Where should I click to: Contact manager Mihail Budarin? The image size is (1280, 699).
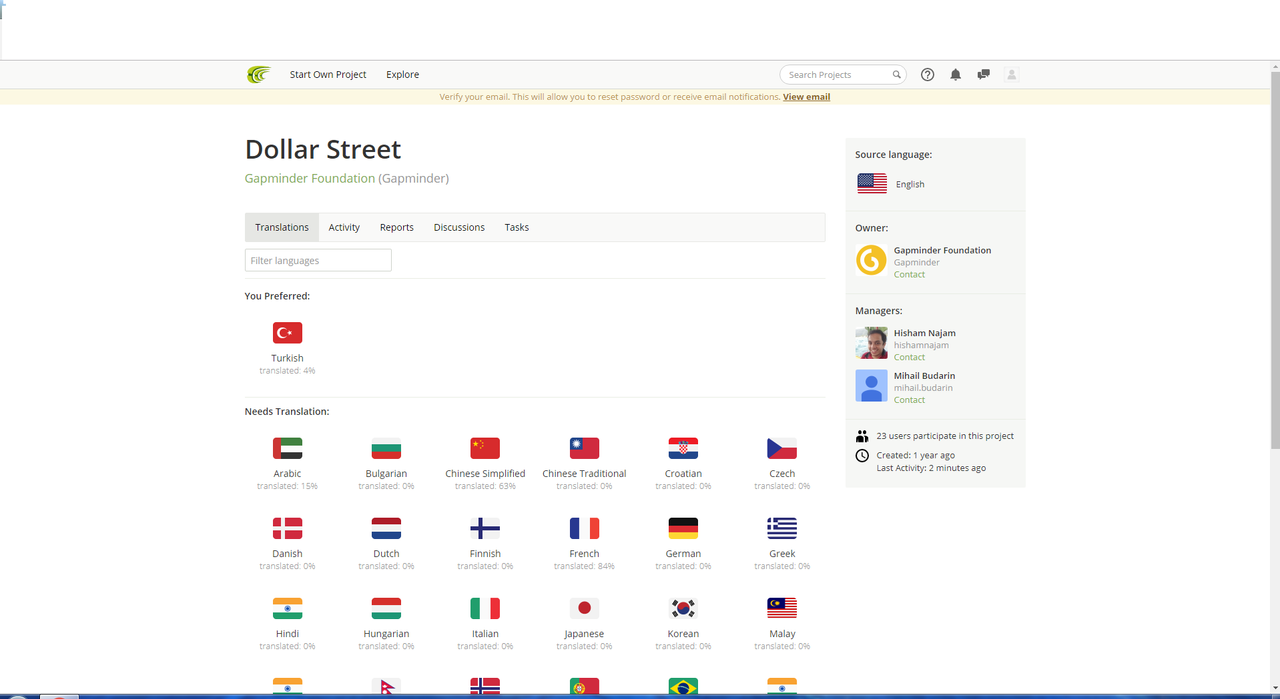[909, 400]
